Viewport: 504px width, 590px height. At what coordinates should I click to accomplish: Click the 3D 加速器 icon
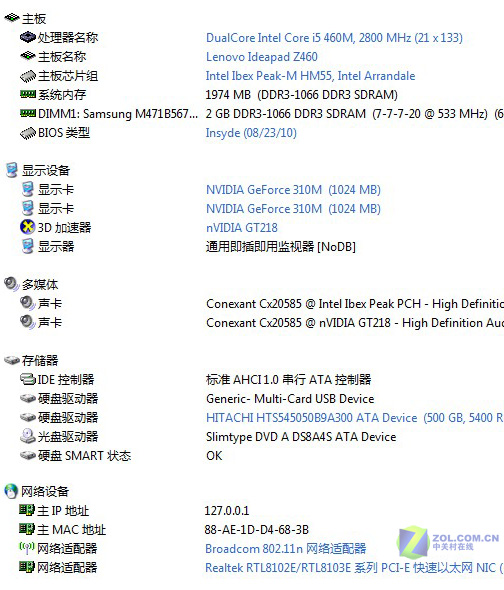27,227
